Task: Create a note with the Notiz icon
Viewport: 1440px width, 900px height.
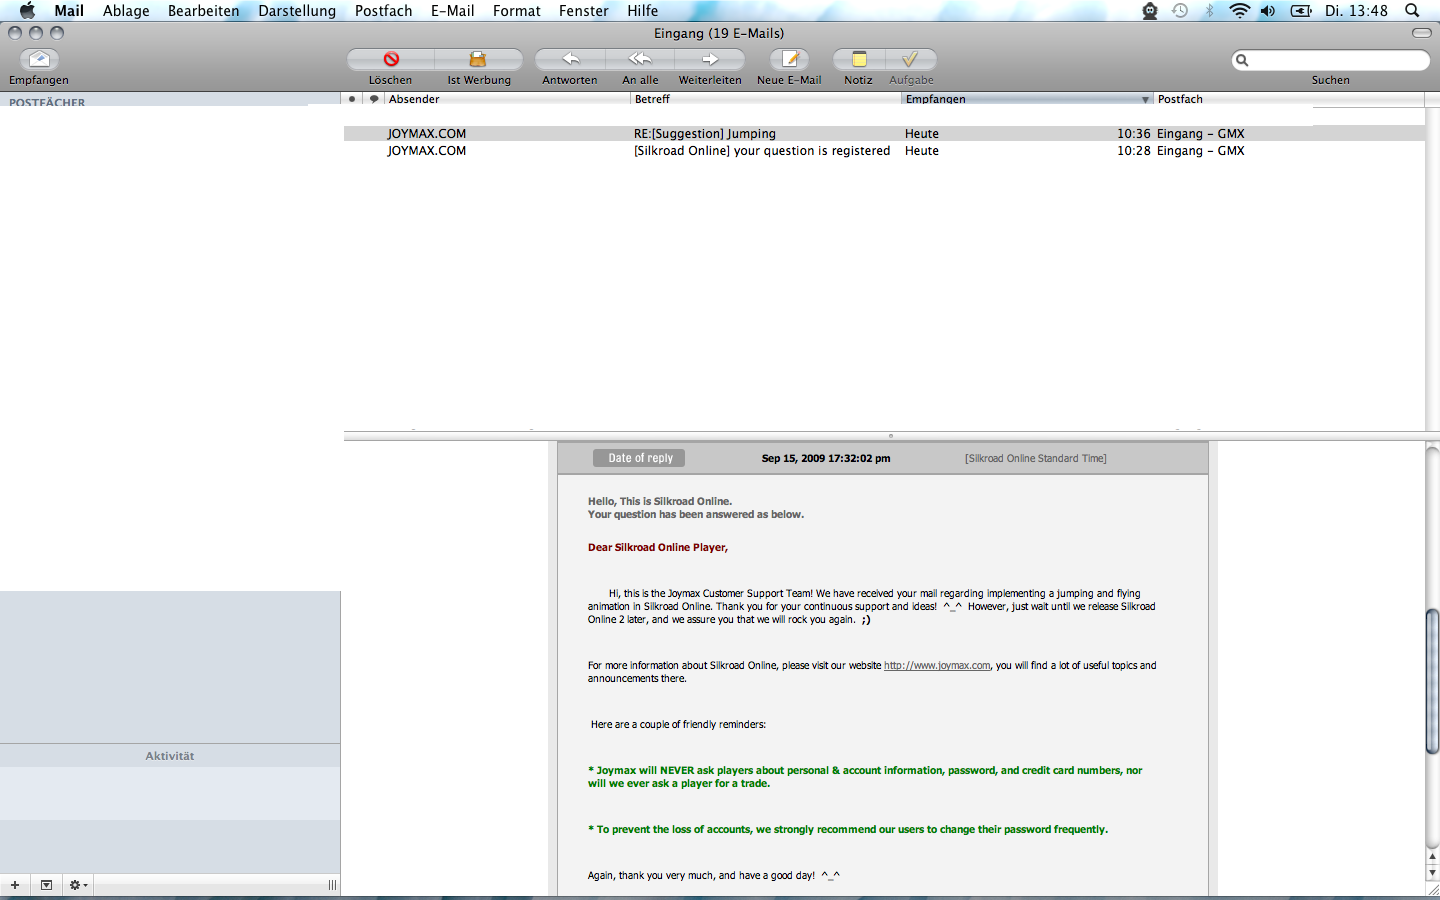Action: (x=859, y=60)
